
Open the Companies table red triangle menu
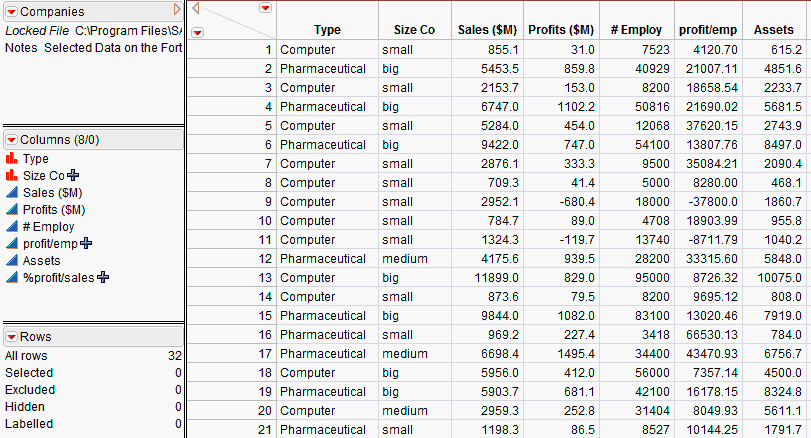11,10
